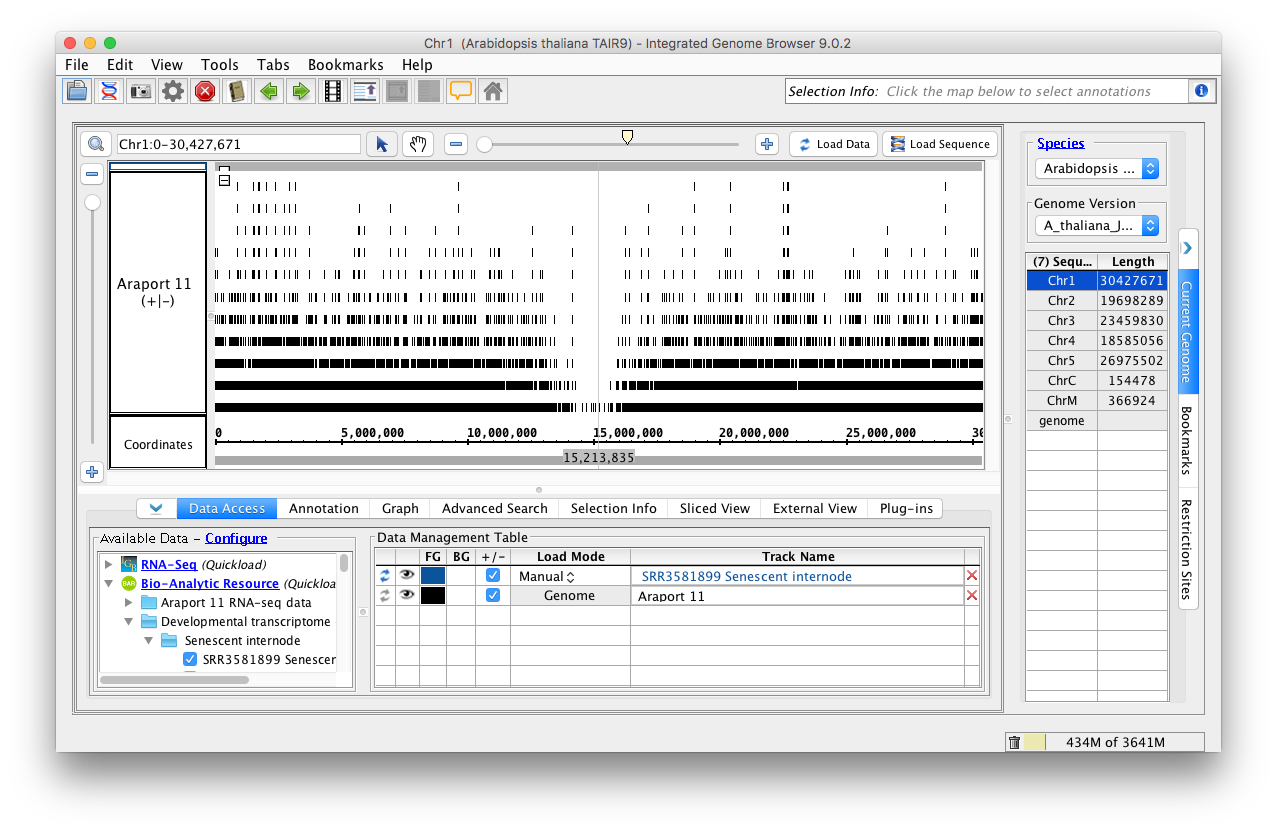Switch to the Advanced Search tab
This screenshot has height=832, width=1277.
(x=494, y=508)
